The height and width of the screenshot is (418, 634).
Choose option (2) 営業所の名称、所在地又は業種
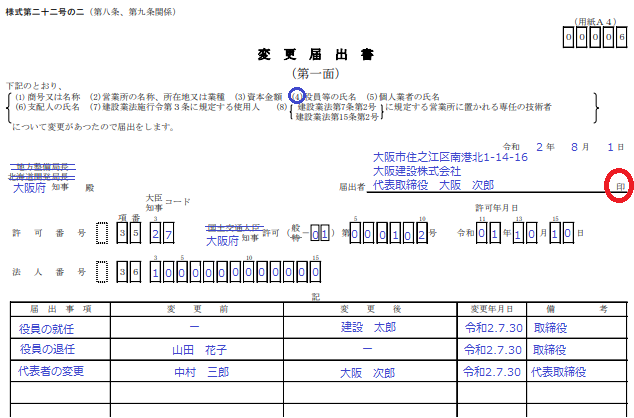click(x=157, y=97)
